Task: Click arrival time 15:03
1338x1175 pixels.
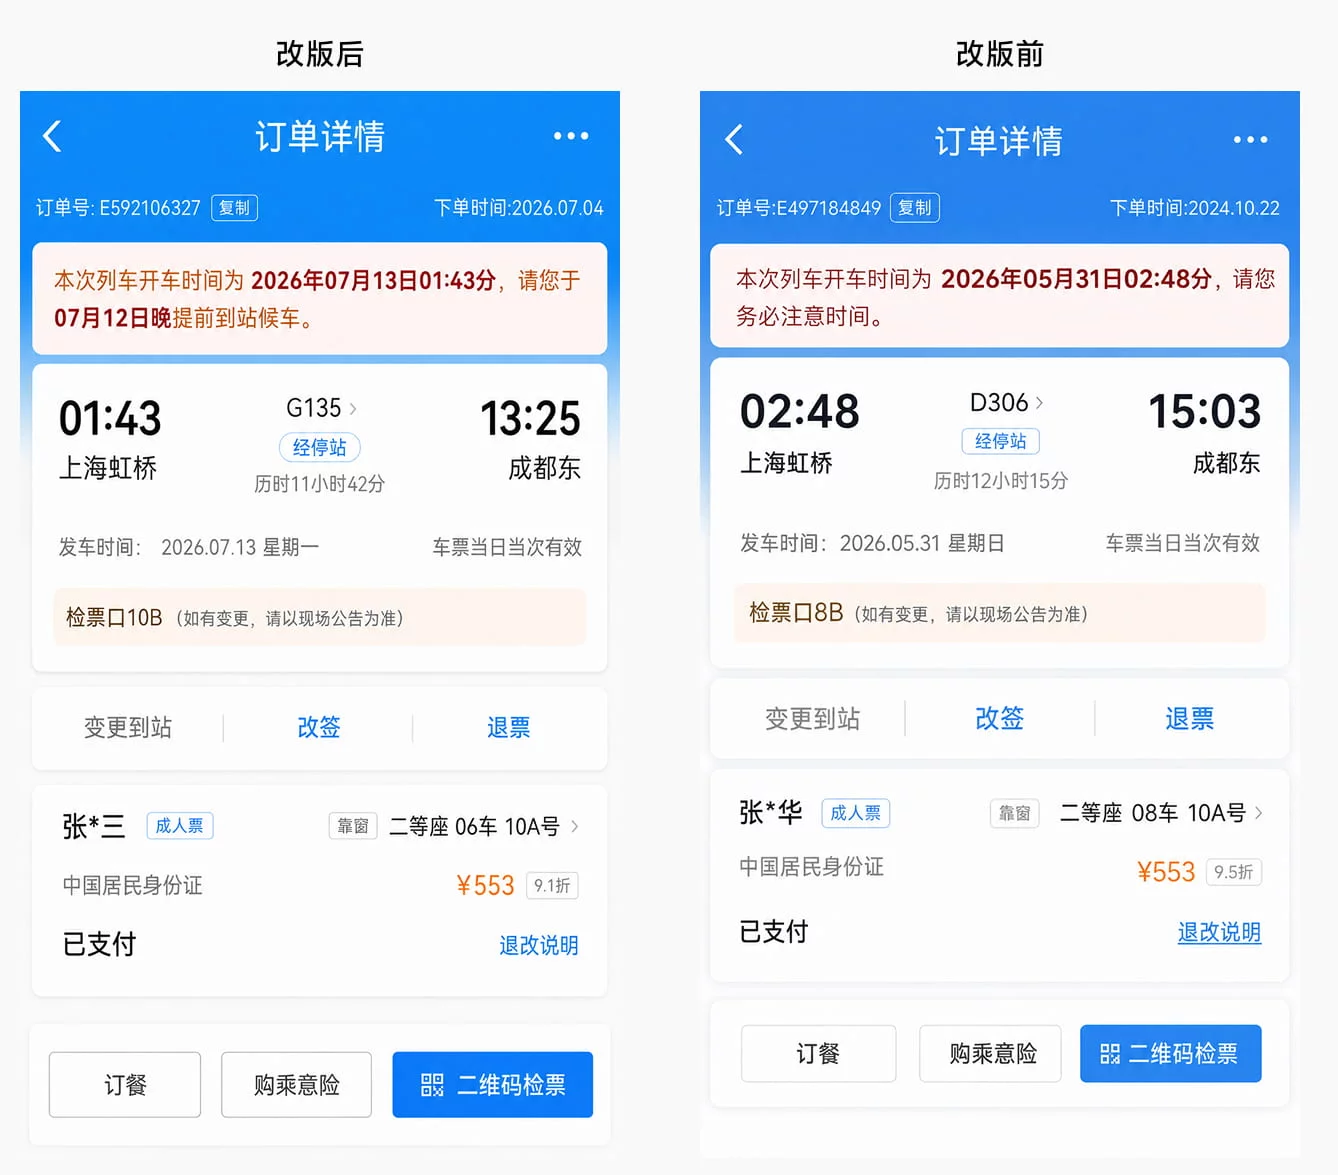Action: pyautogui.click(x=1205, y=411)
